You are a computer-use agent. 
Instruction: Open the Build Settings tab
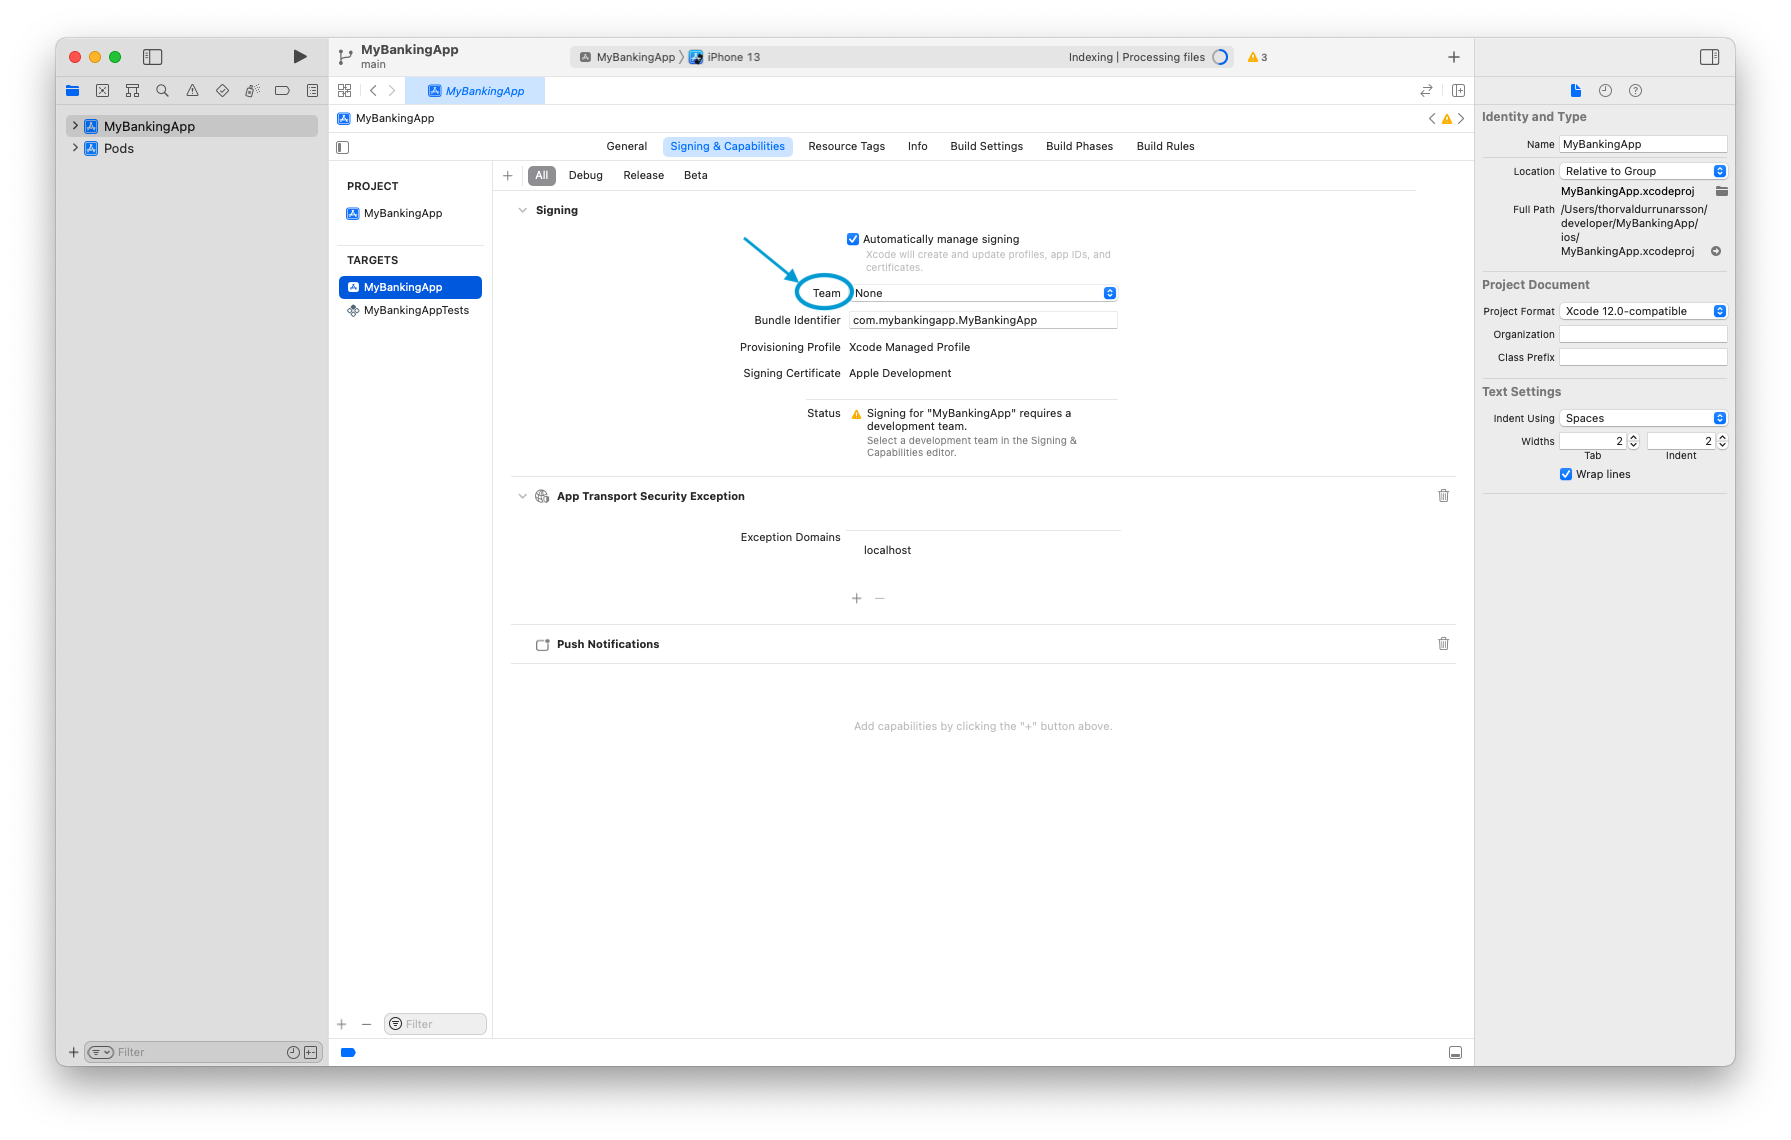[x=987, y=146]
